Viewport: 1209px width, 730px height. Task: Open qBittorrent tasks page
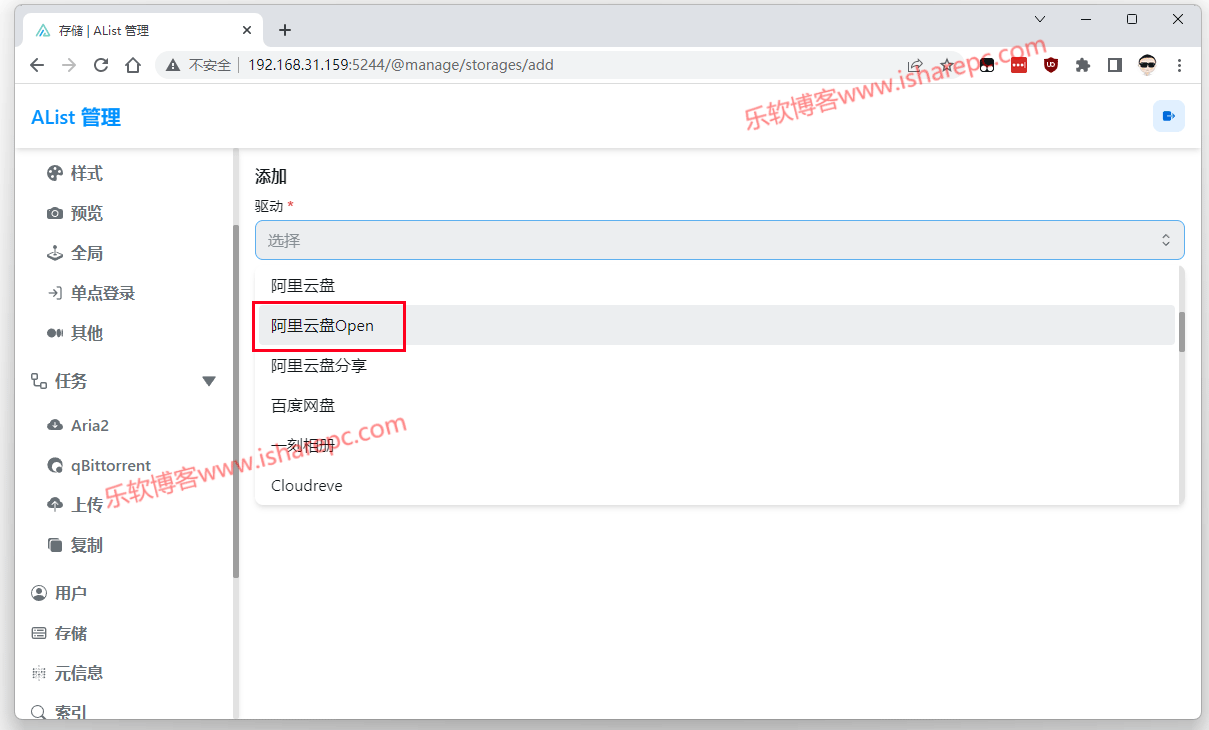click(x=111, y=466)
